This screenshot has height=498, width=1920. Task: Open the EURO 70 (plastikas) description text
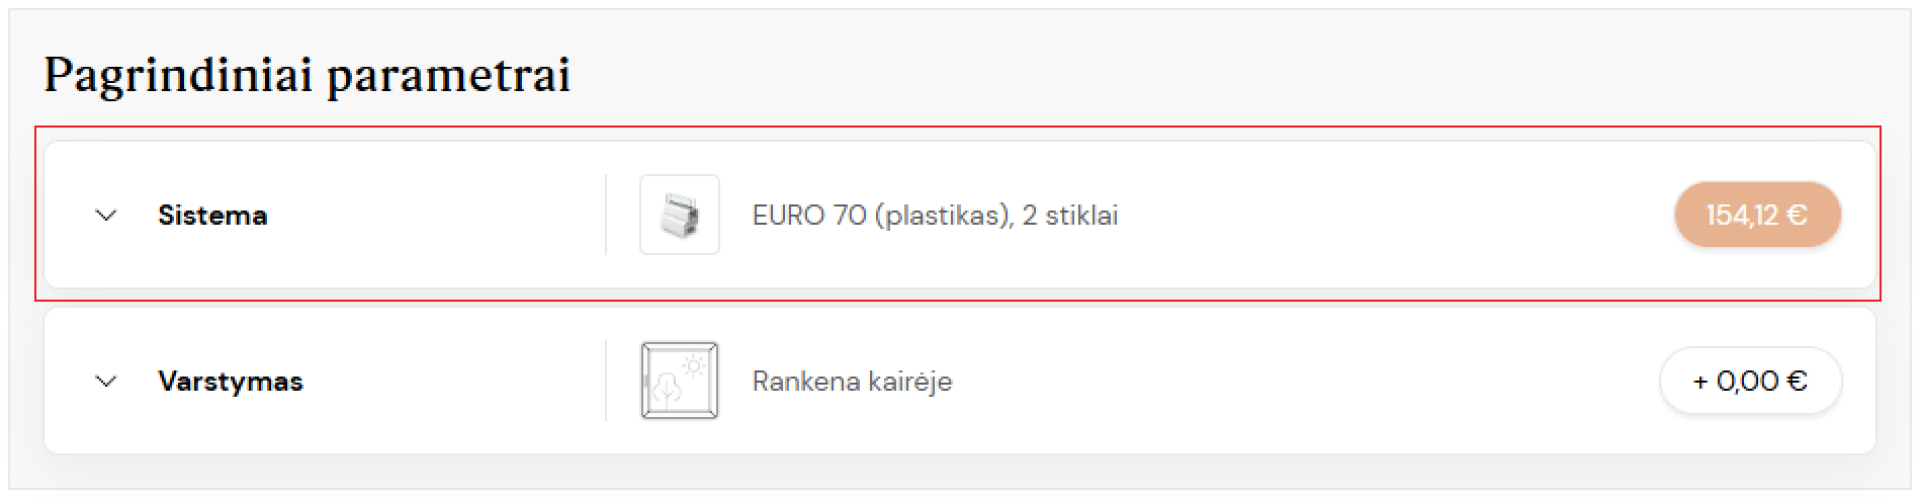pos(880,215)
